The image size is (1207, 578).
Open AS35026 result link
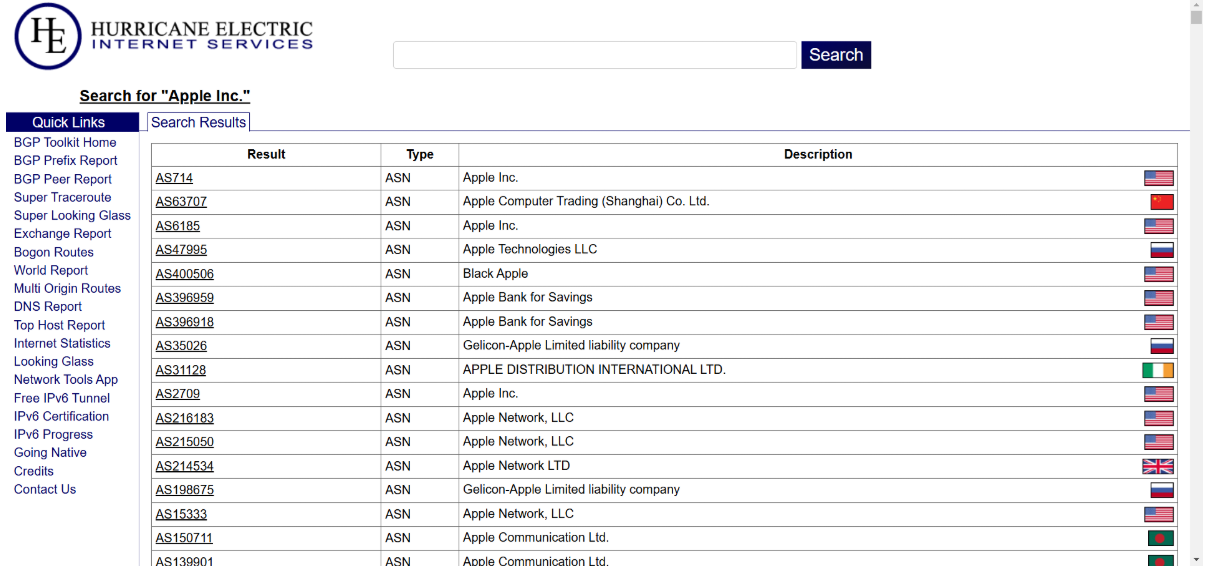[x=181, y=346]
